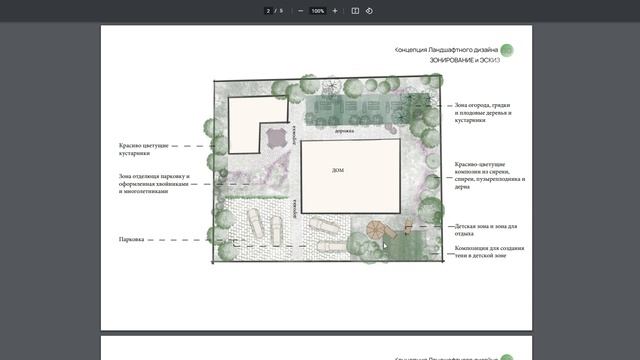
Task: Click the subtitle 'ЗОНИРОВАНИЕ и ЭСКИЗ'
Action: click(x=464, y=60)
